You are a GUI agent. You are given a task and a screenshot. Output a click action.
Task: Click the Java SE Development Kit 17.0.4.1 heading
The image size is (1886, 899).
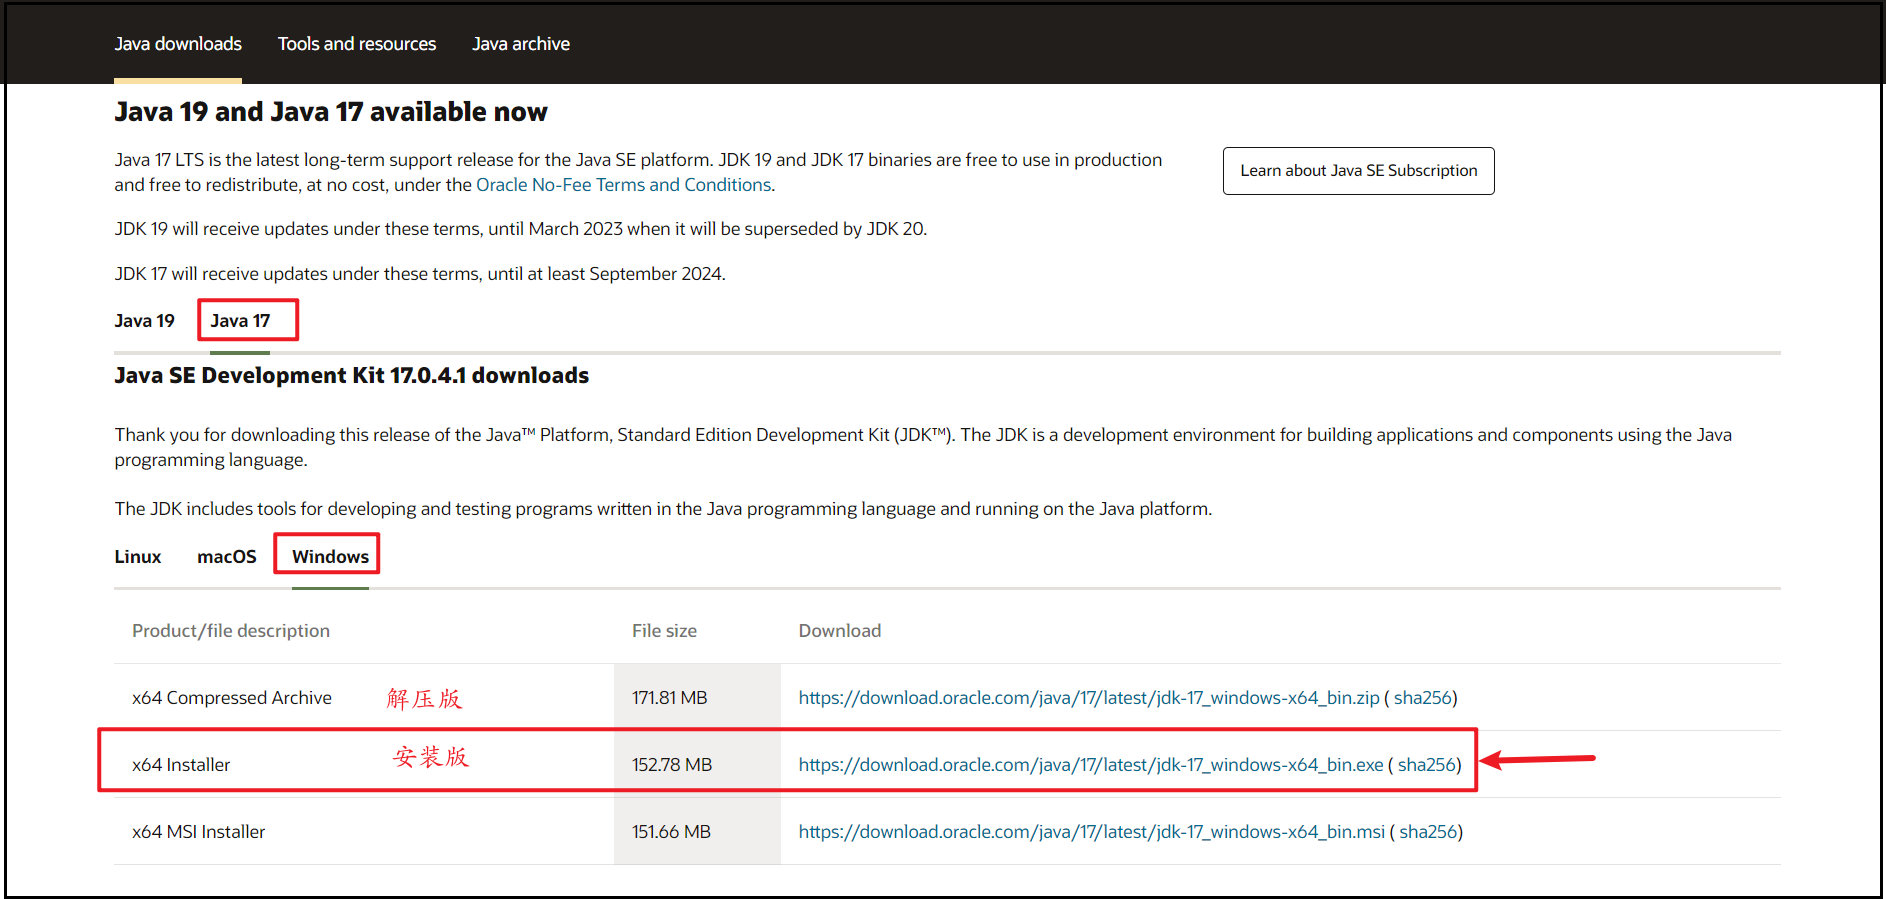pyautogui.click(x=352, y=376)
